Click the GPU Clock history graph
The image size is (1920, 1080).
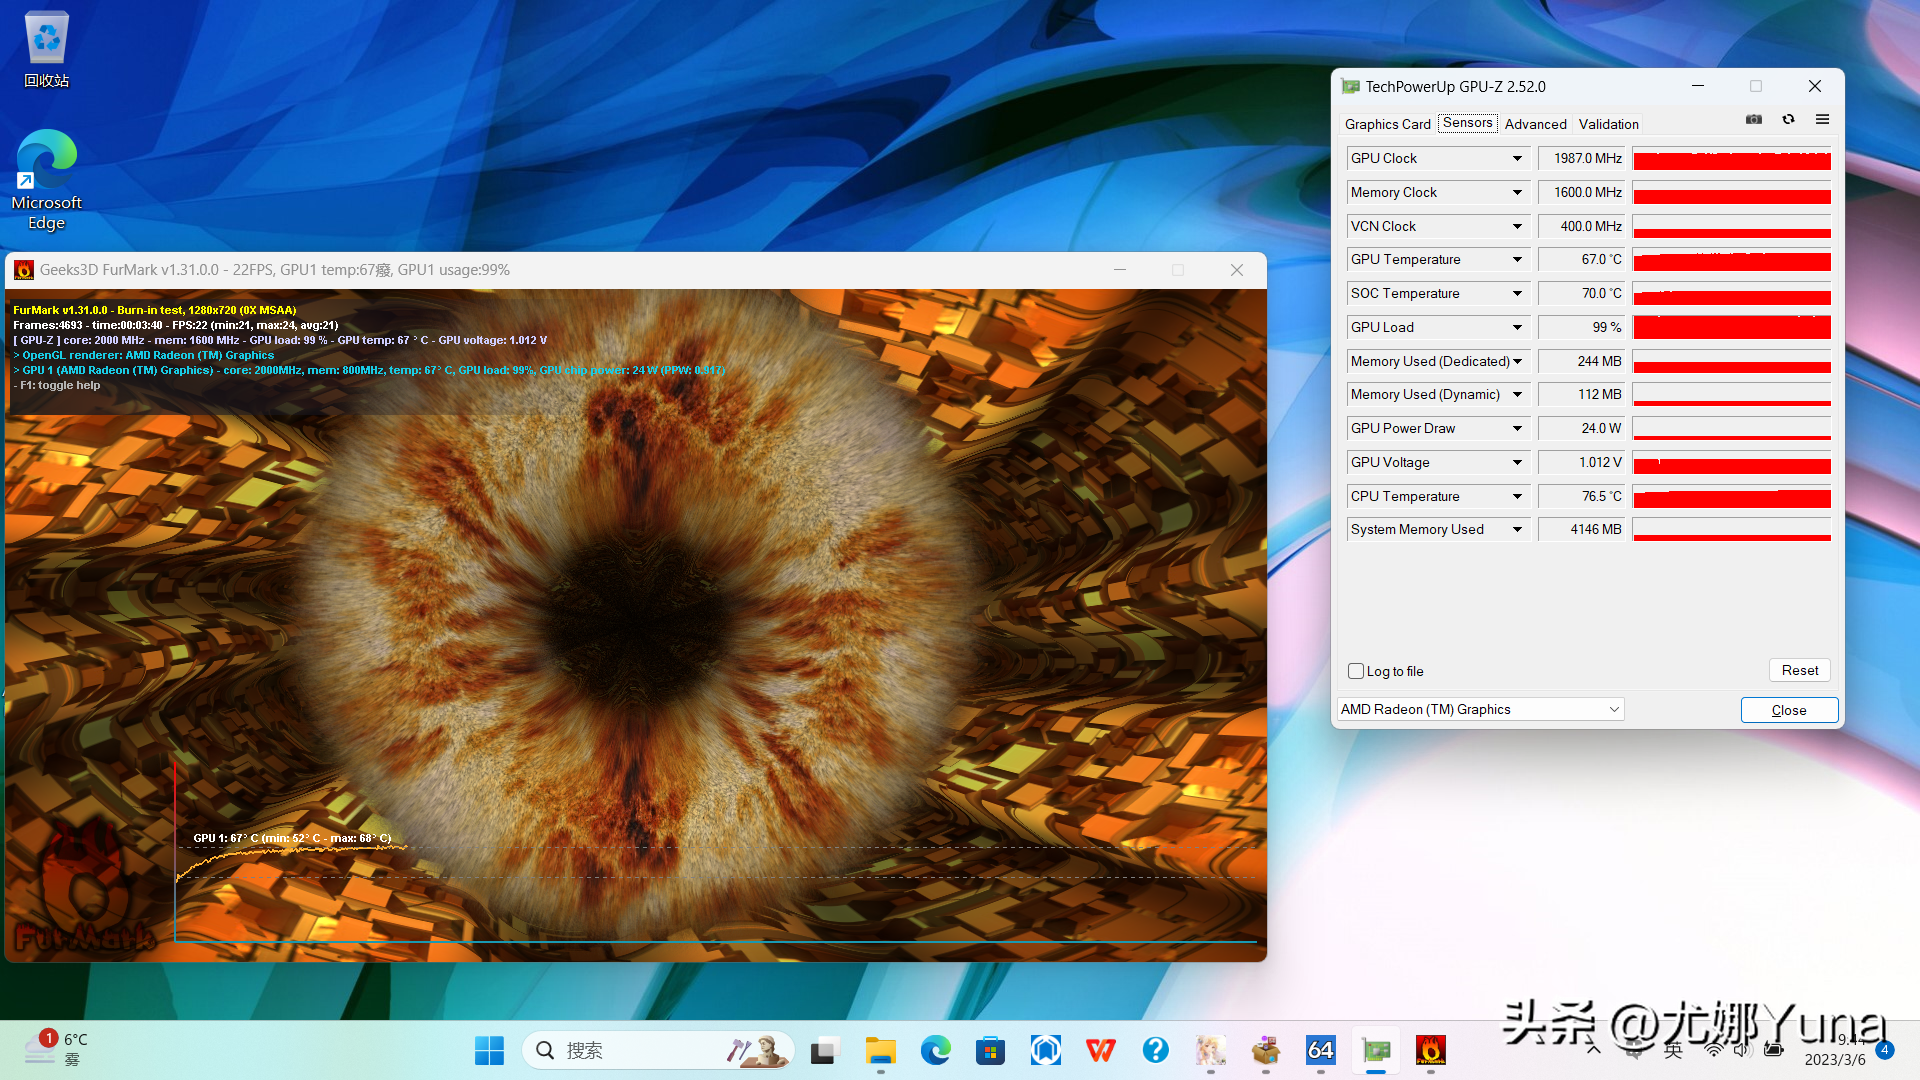(1732, 158)
